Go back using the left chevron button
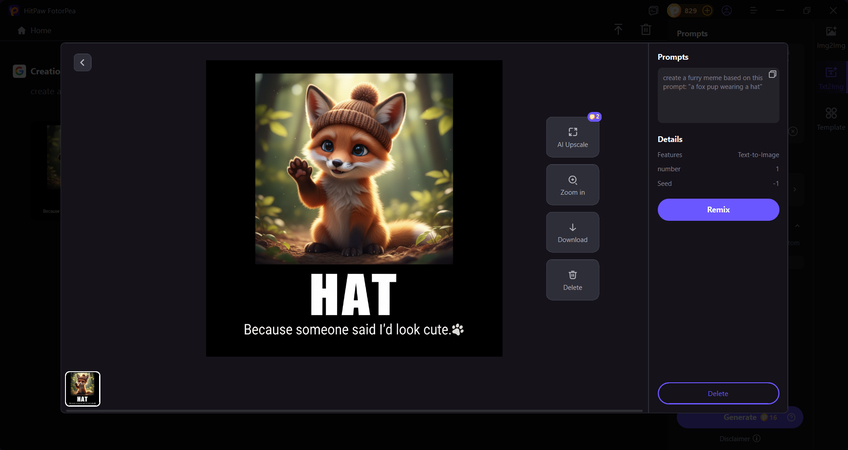Screen dimensions: 848x450 (82, 63)
